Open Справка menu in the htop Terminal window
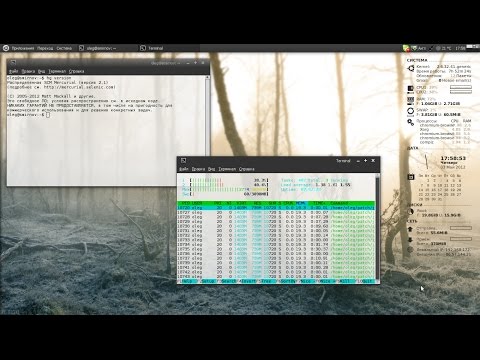Screen dimensions: 480x360 246,169
